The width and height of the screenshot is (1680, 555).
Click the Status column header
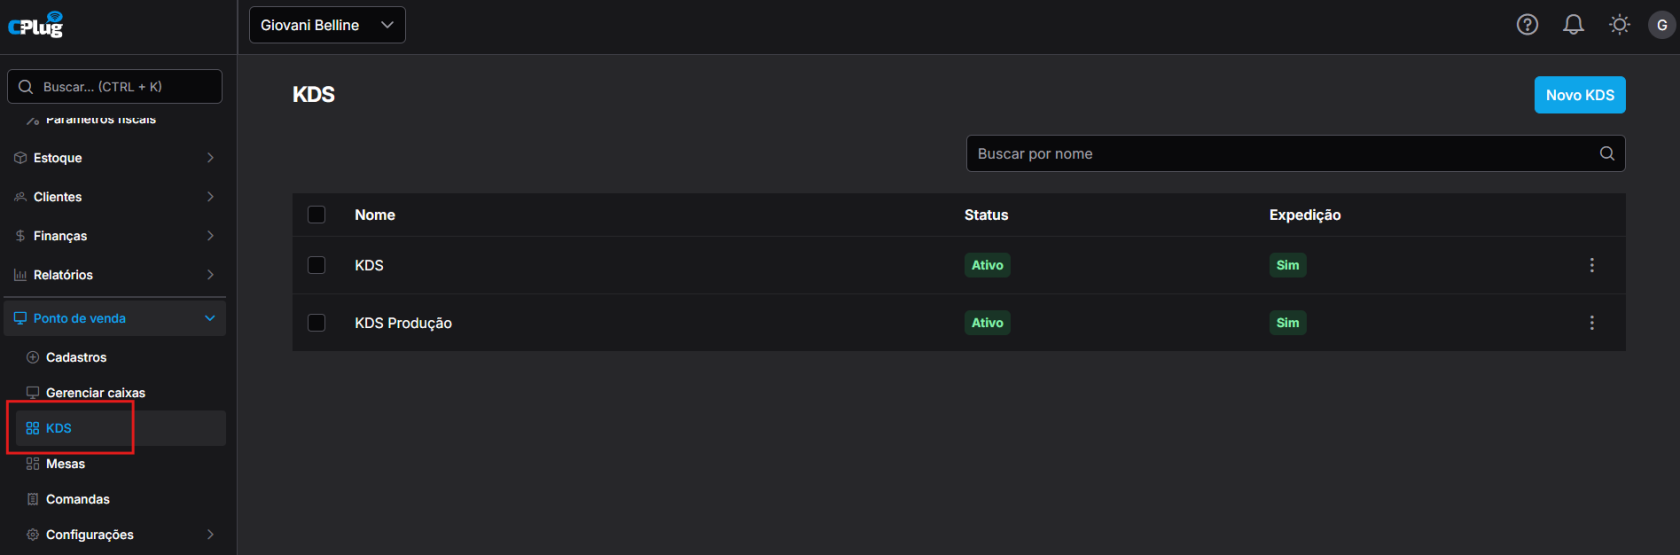[x=986, y=215]
